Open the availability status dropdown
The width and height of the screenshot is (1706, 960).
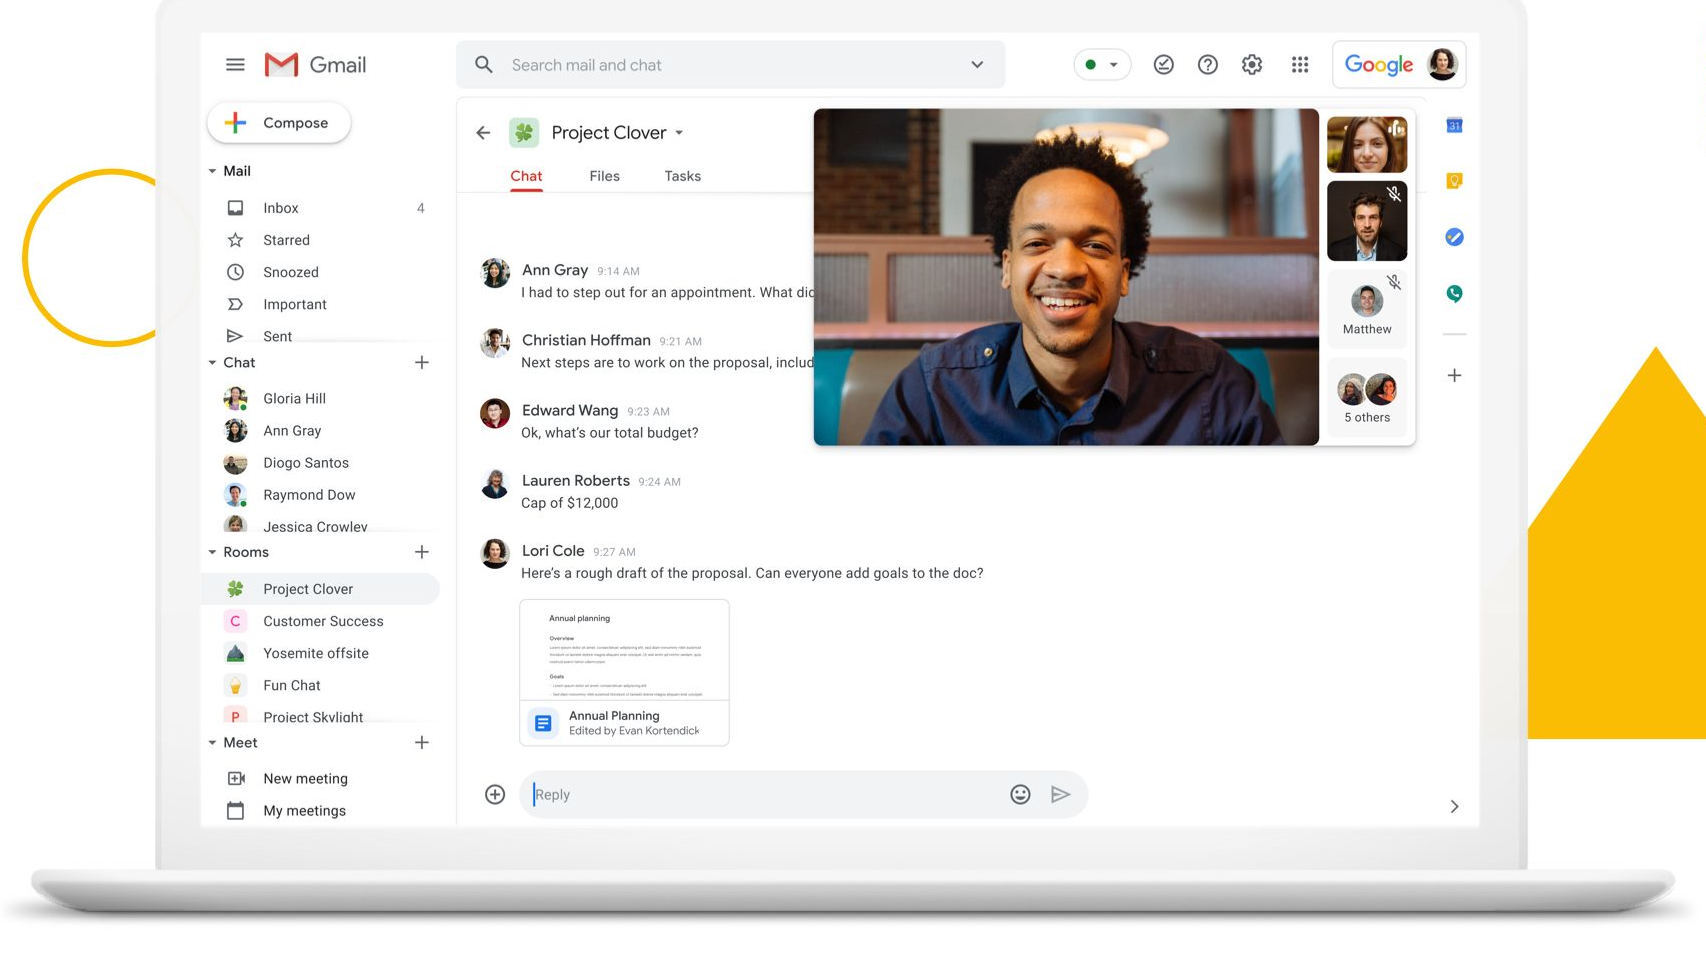click(x=1113, y=64)
